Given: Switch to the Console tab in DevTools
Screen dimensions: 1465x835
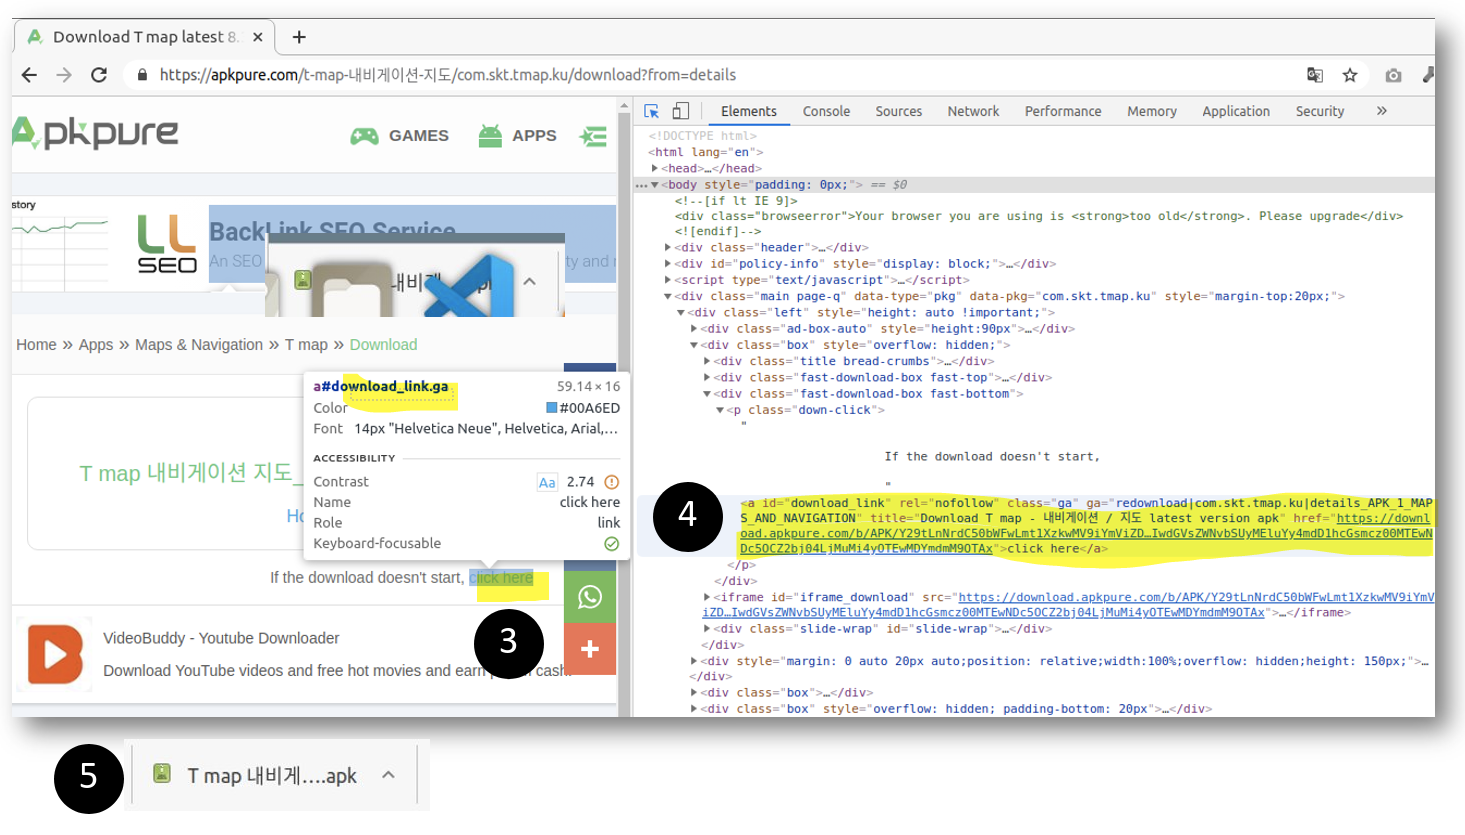Looking at the screenshot, I should point(826,111).
